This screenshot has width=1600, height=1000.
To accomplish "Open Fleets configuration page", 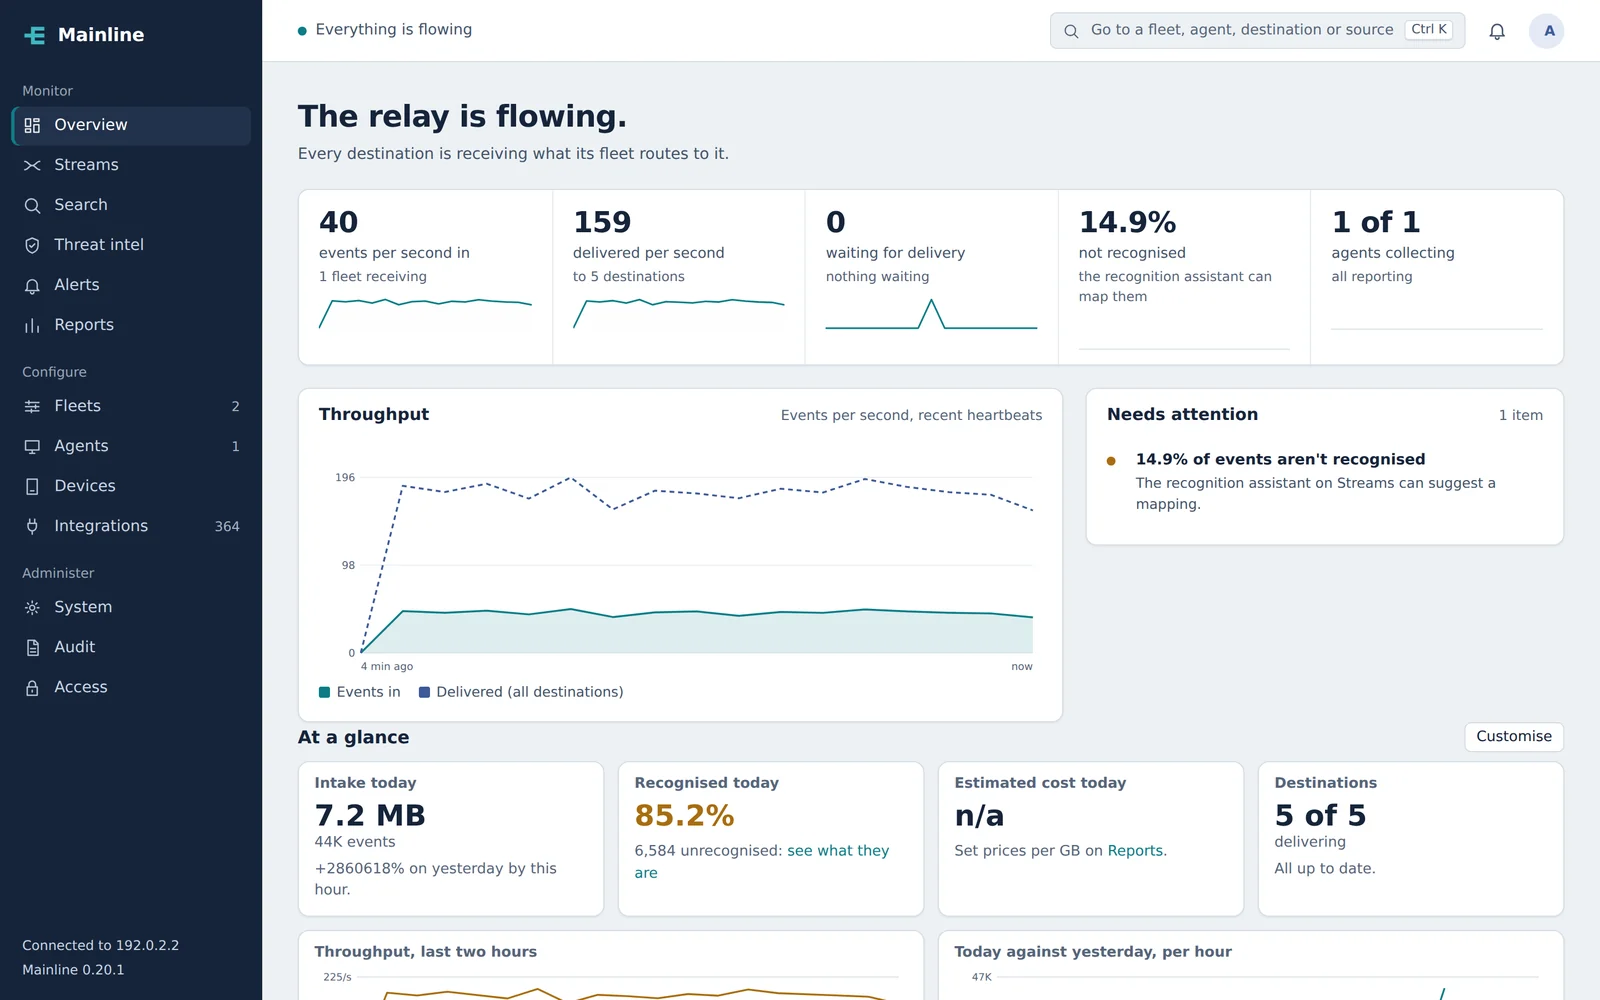I will 131,406.
